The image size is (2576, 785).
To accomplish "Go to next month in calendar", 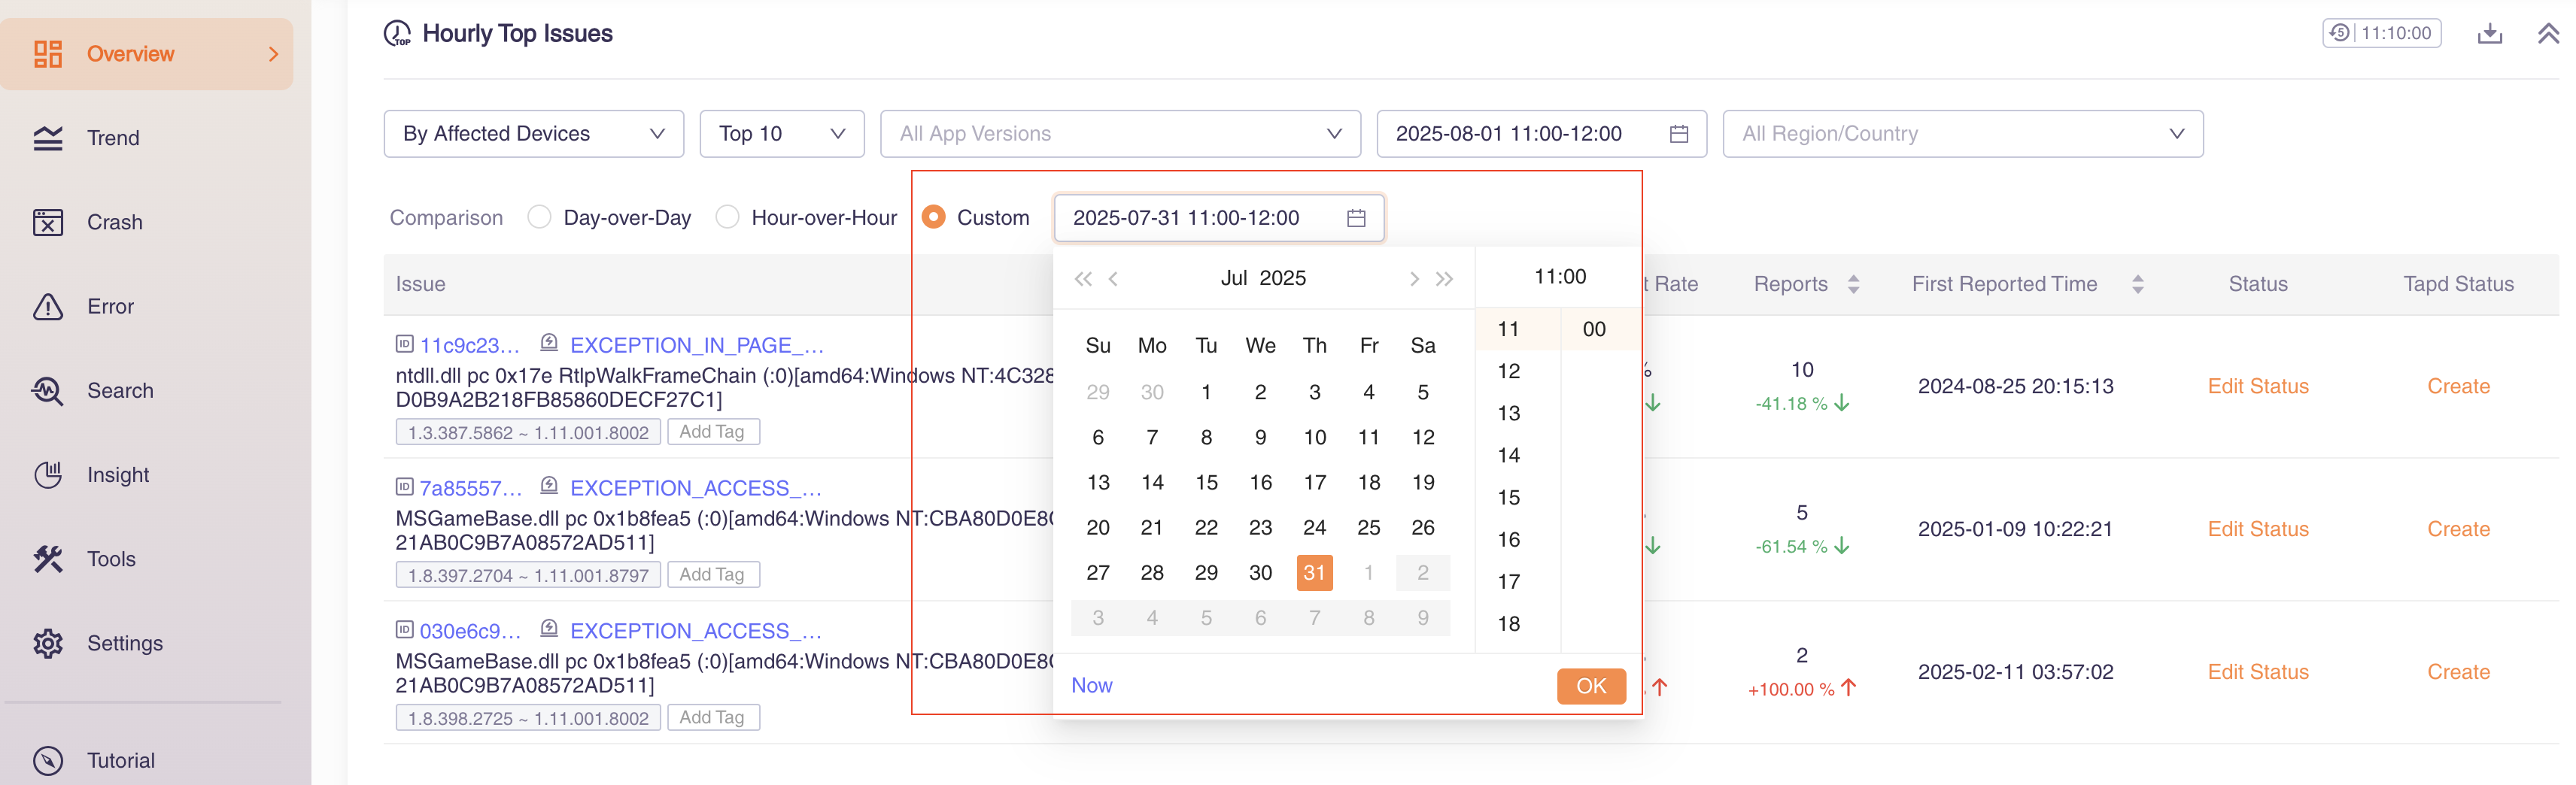I will point(1413,279).
